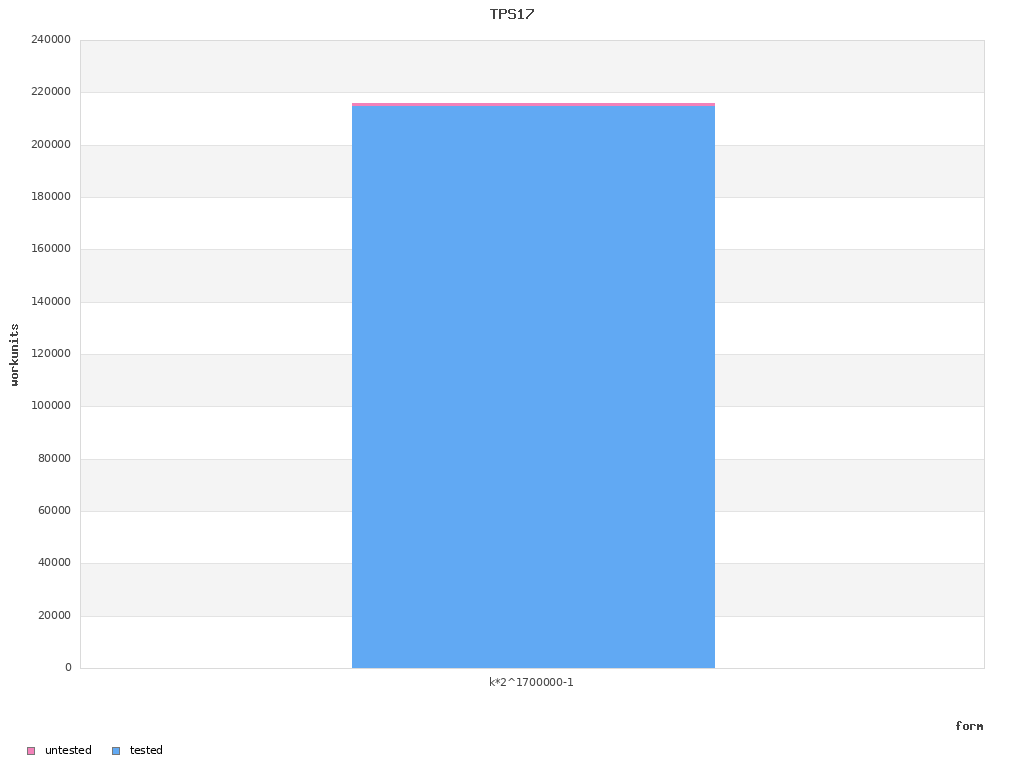Click the 160000 y-axis tick label
1024x768 pixels.
pyautogui.click(x=51, y=249)
